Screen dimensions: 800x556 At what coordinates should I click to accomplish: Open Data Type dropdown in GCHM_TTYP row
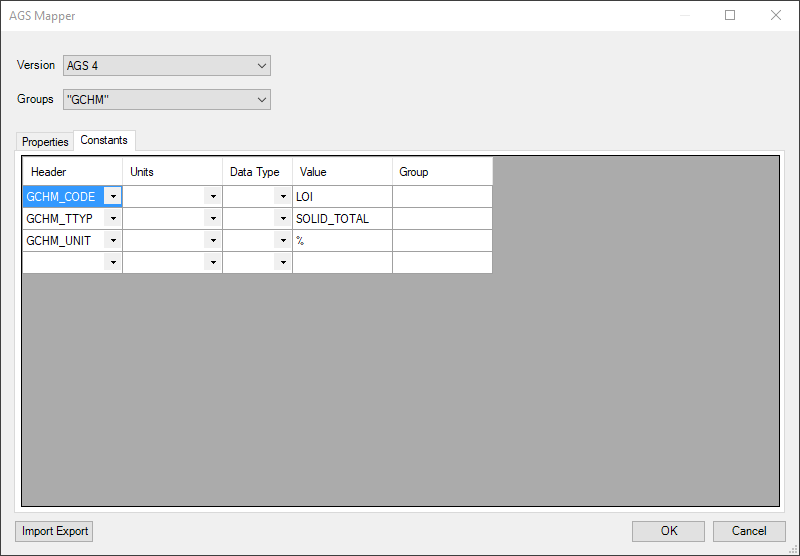point(283,218)
